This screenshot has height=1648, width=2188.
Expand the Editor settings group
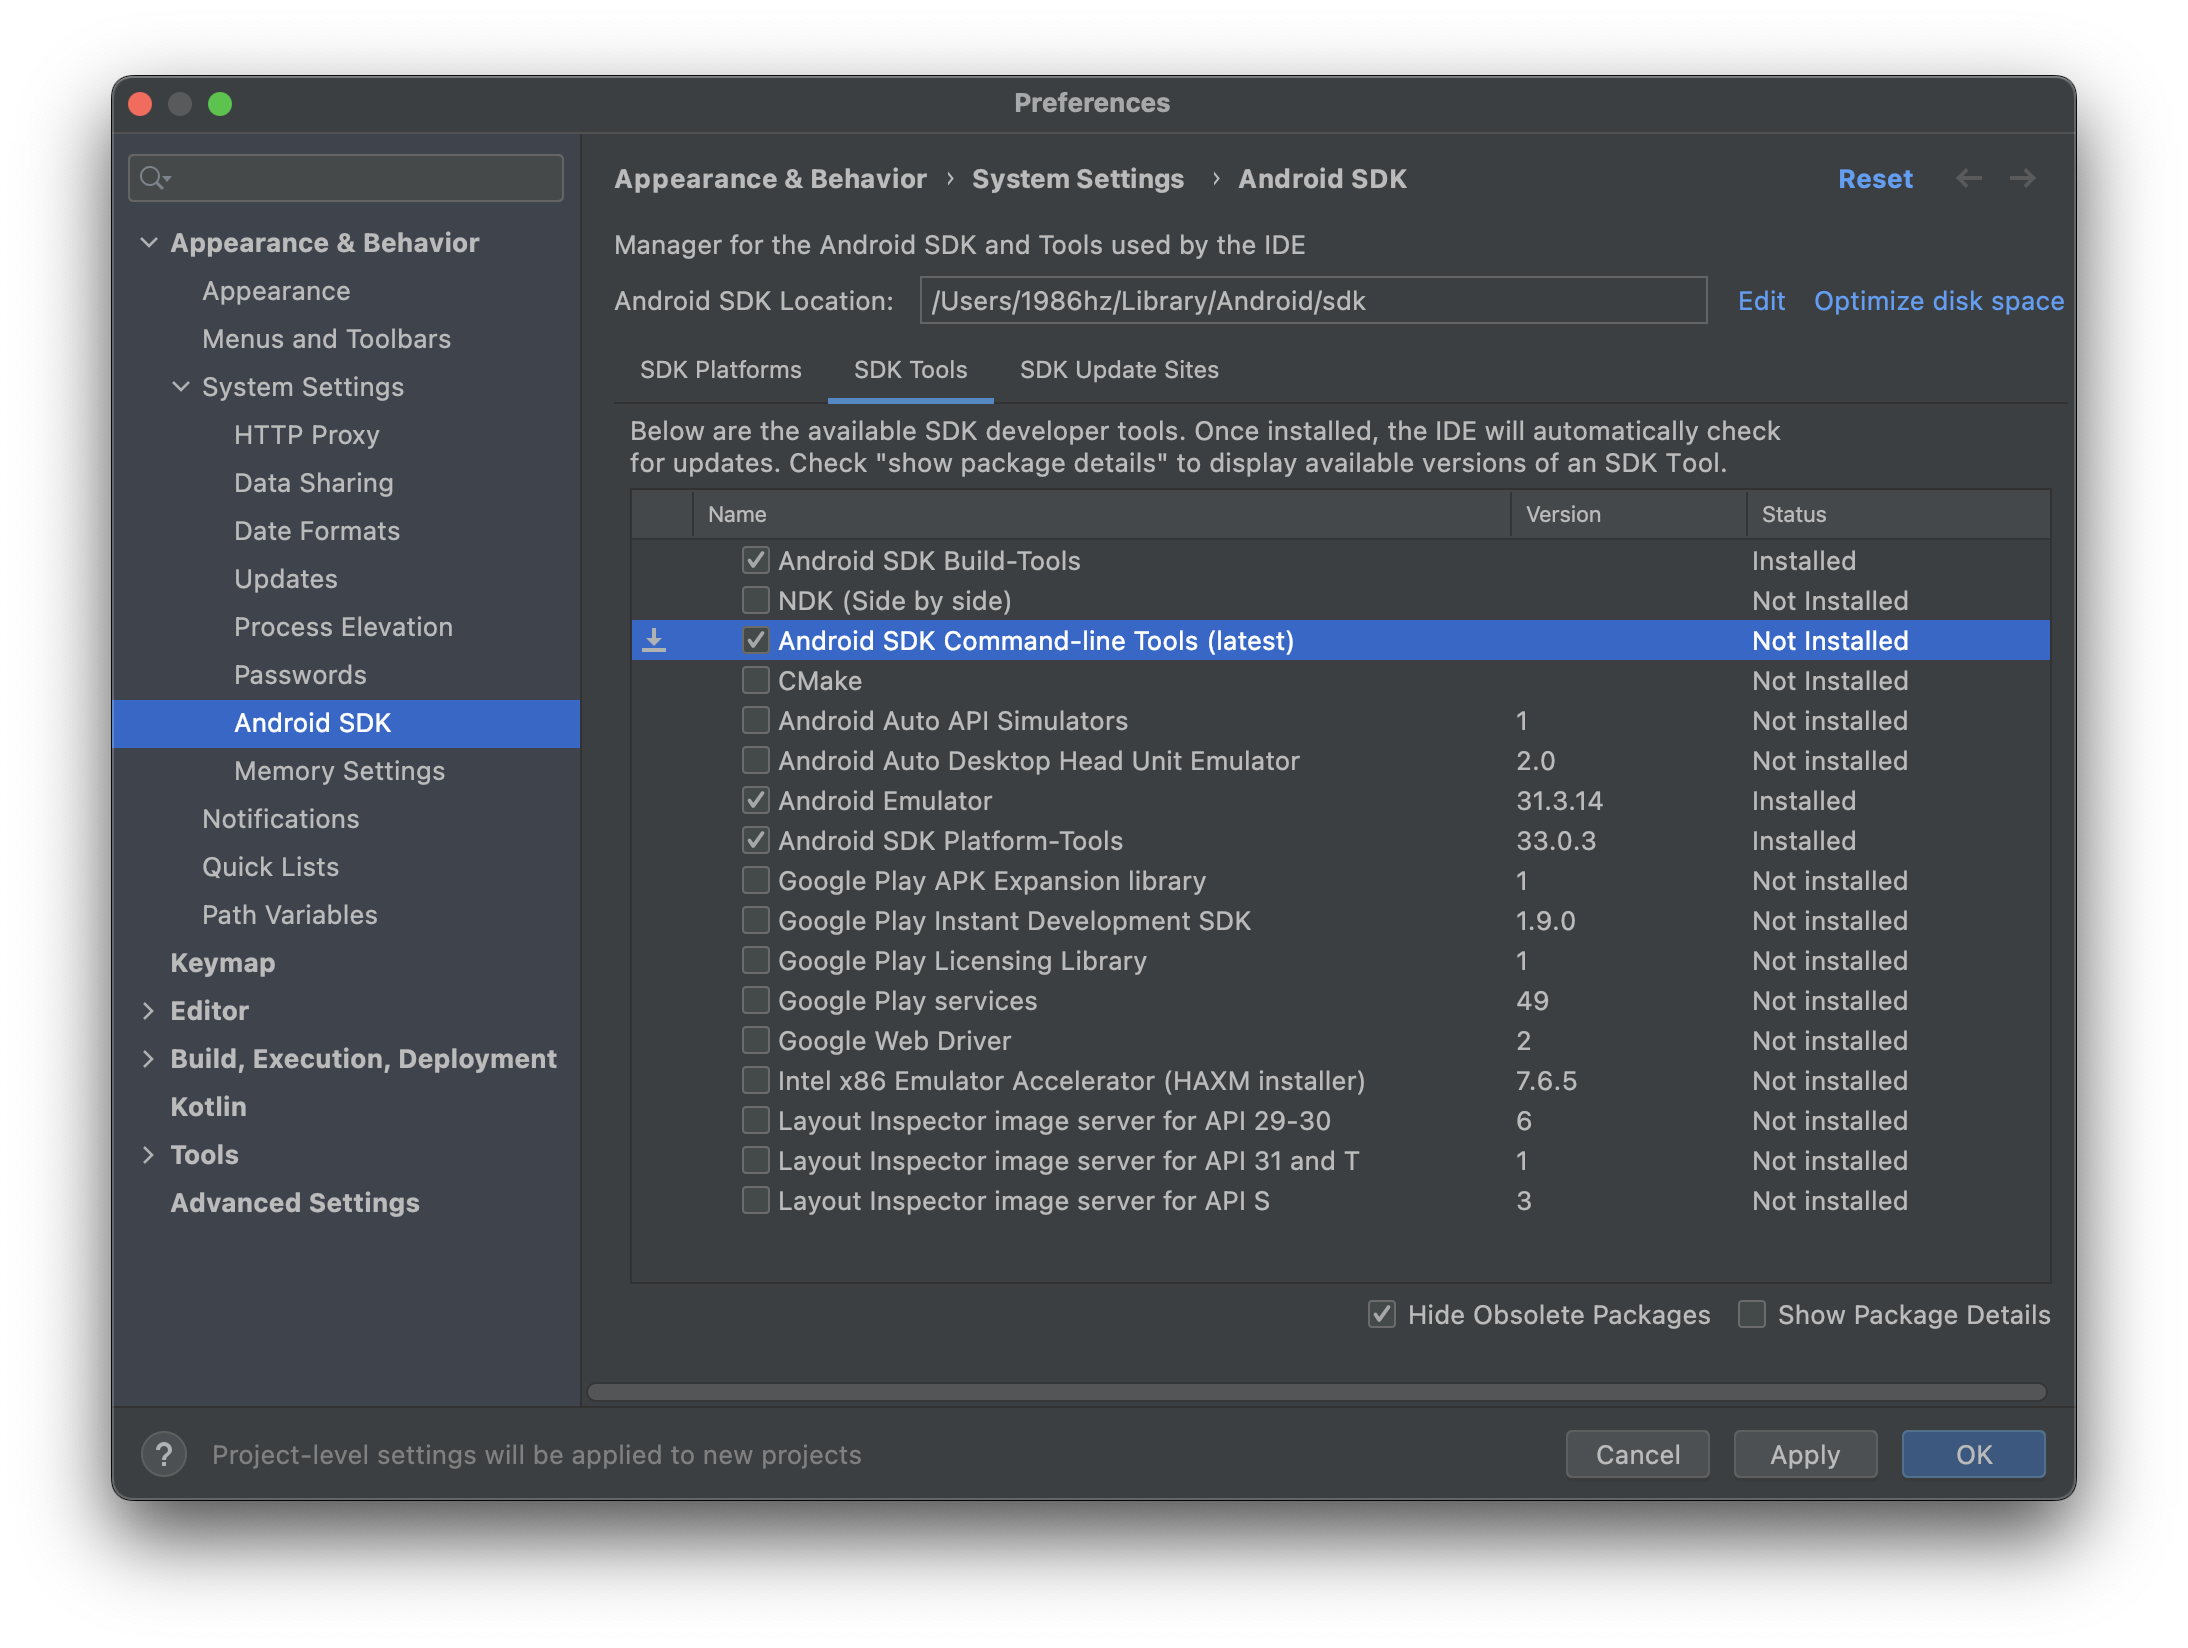tap(148, 1010)
